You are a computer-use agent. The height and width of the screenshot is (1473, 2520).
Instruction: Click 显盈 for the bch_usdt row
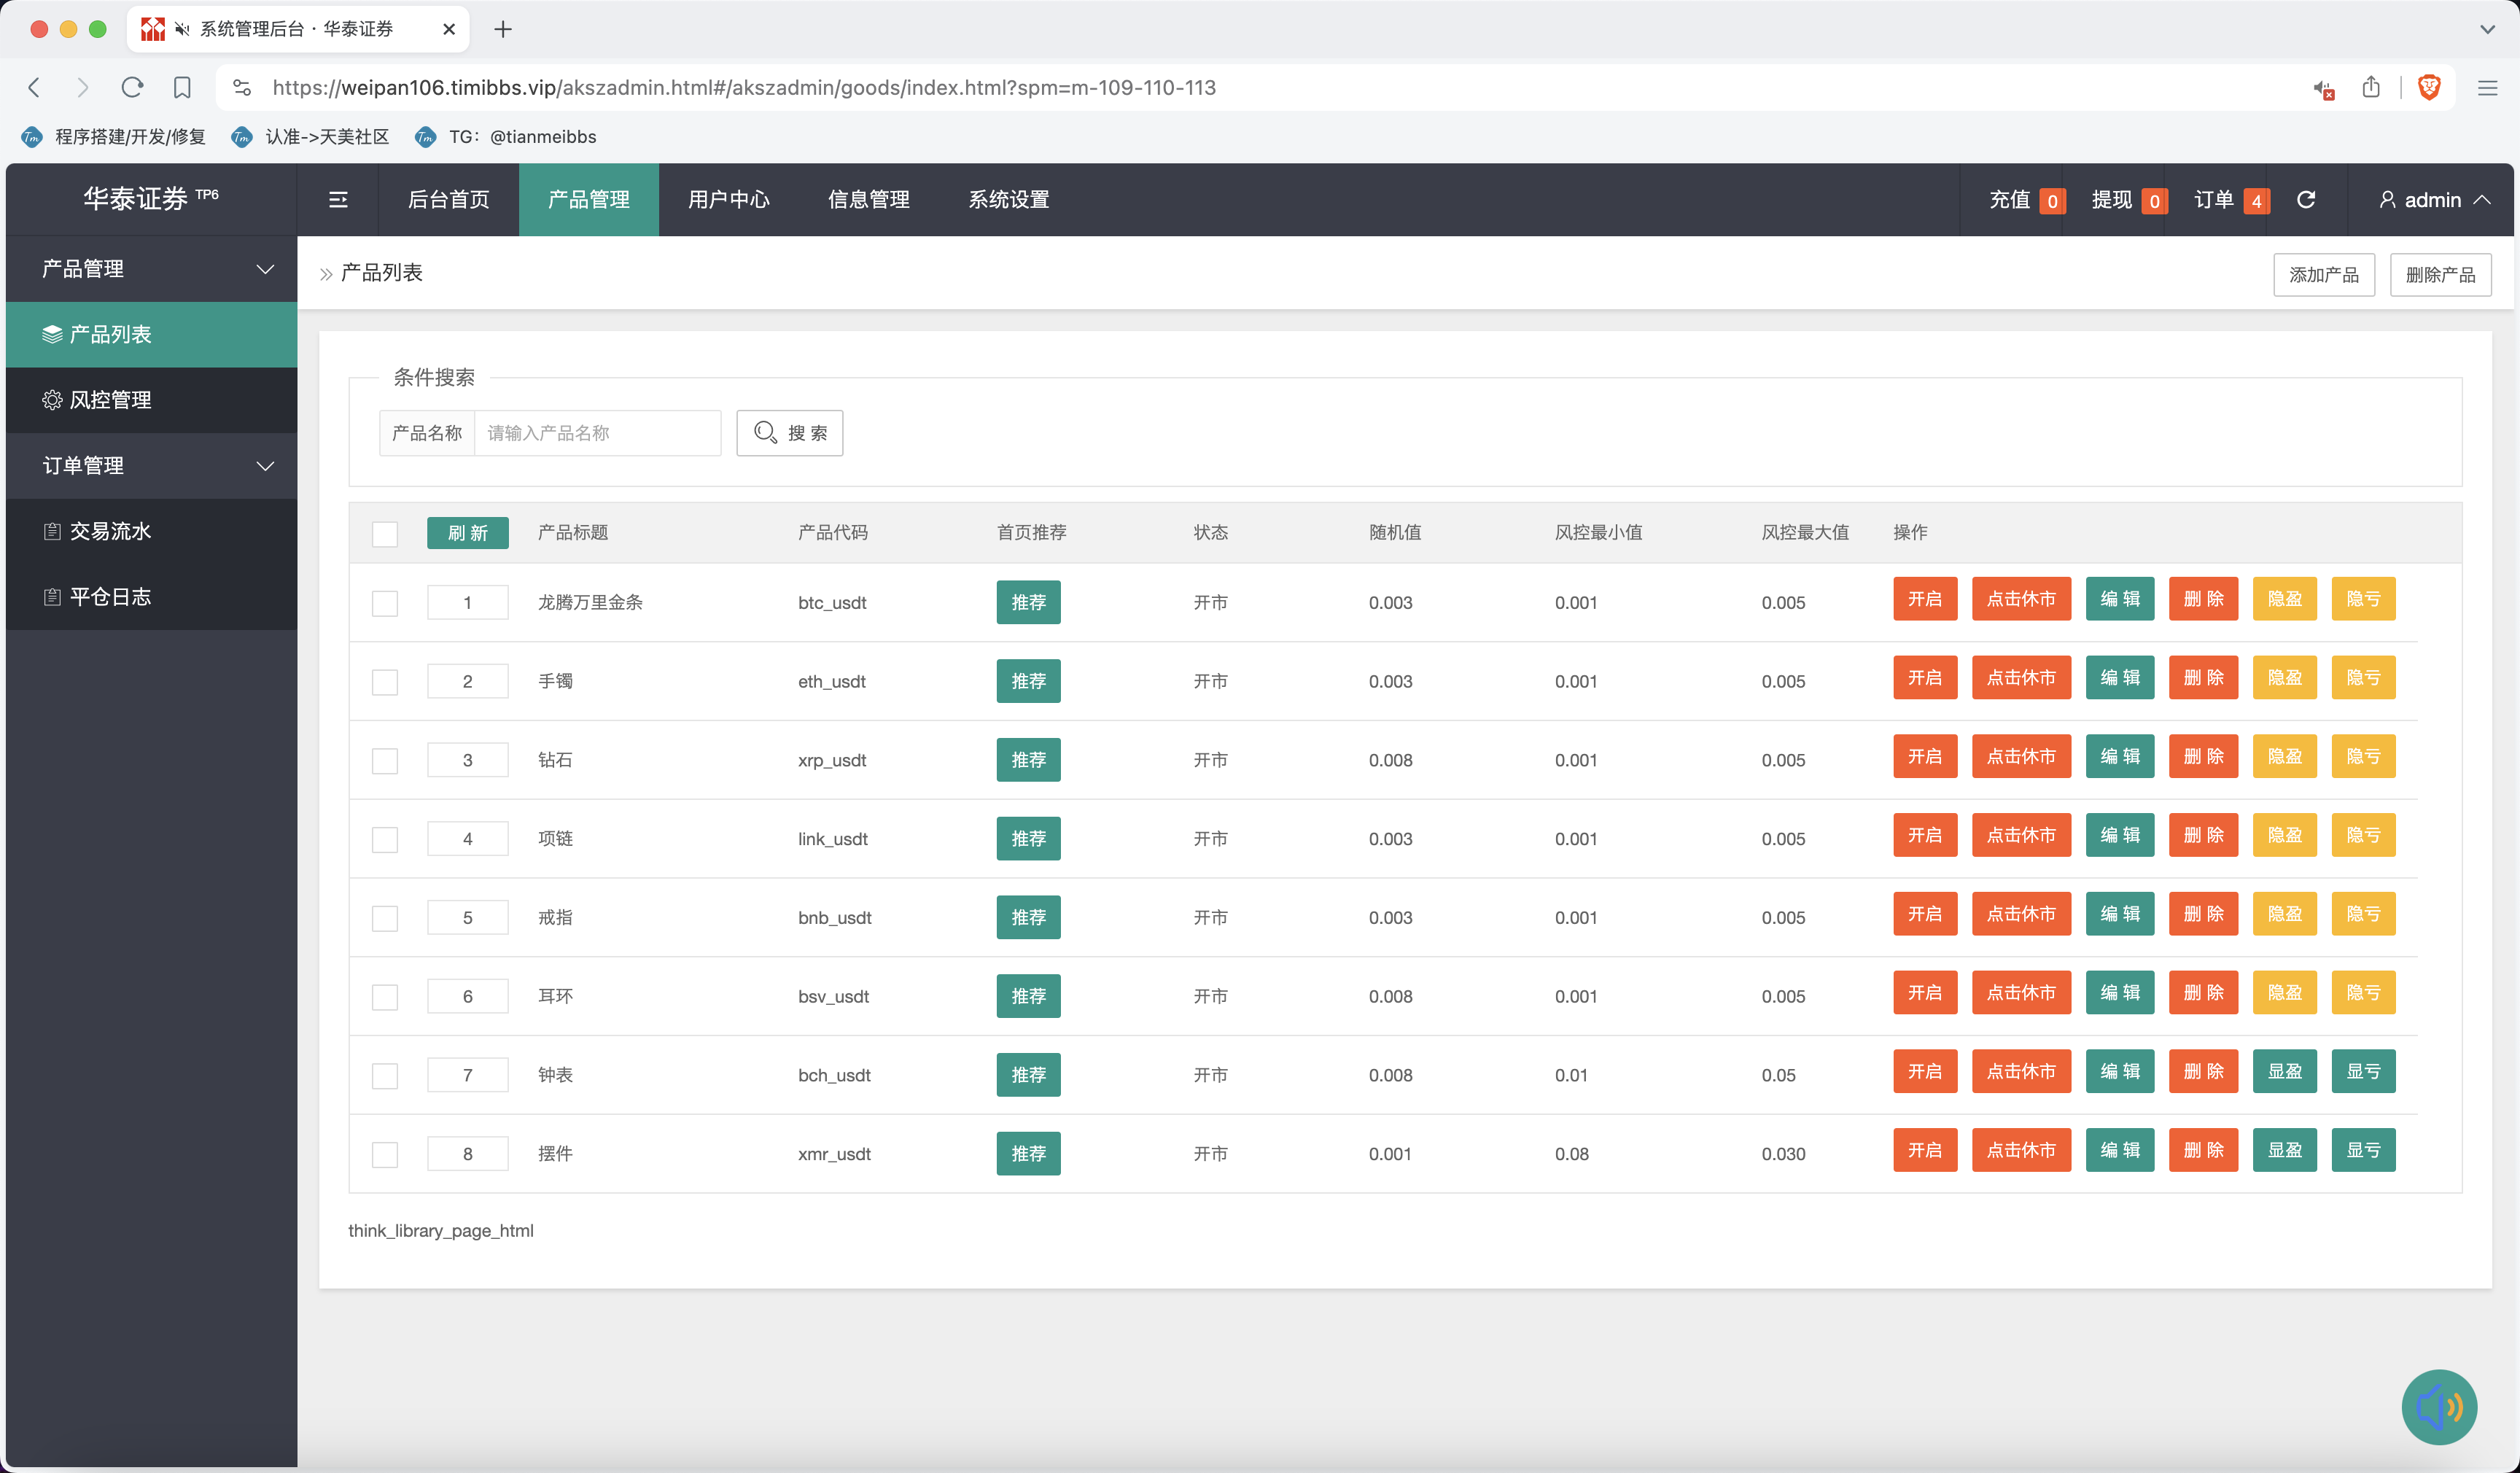(x=2285, y=1072)
